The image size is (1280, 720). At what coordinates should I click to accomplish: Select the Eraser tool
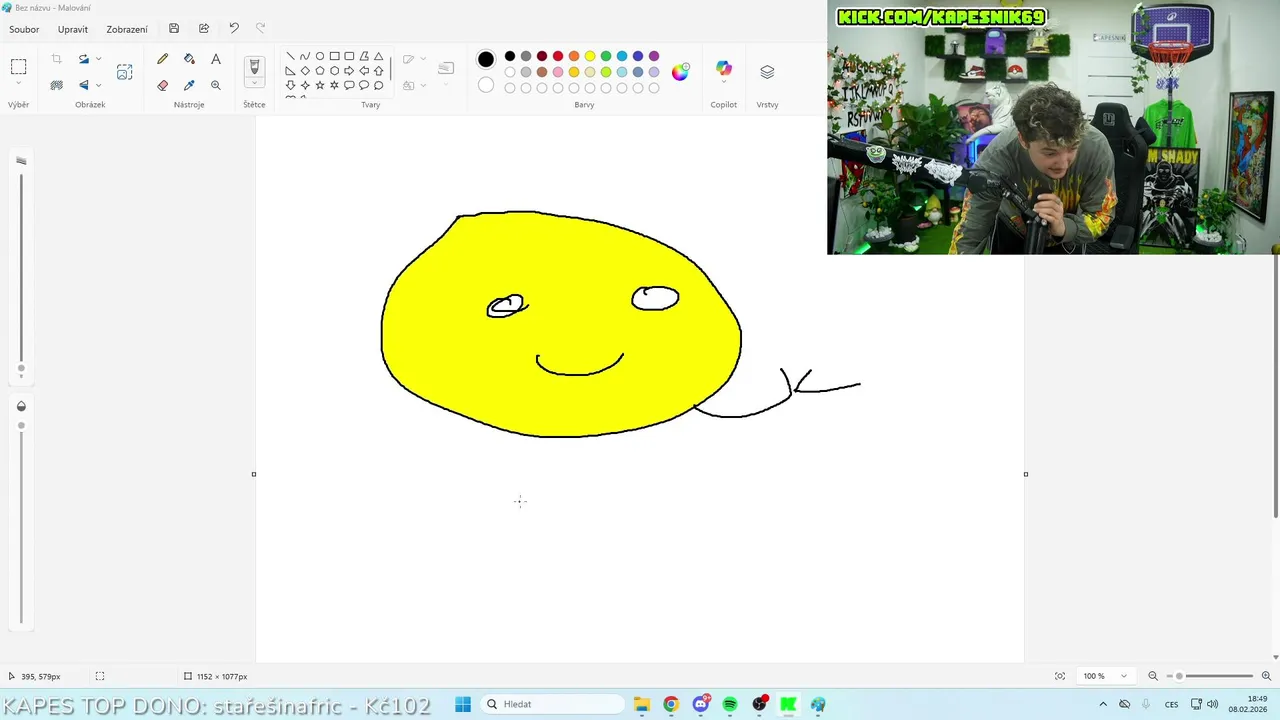[163, 85]
